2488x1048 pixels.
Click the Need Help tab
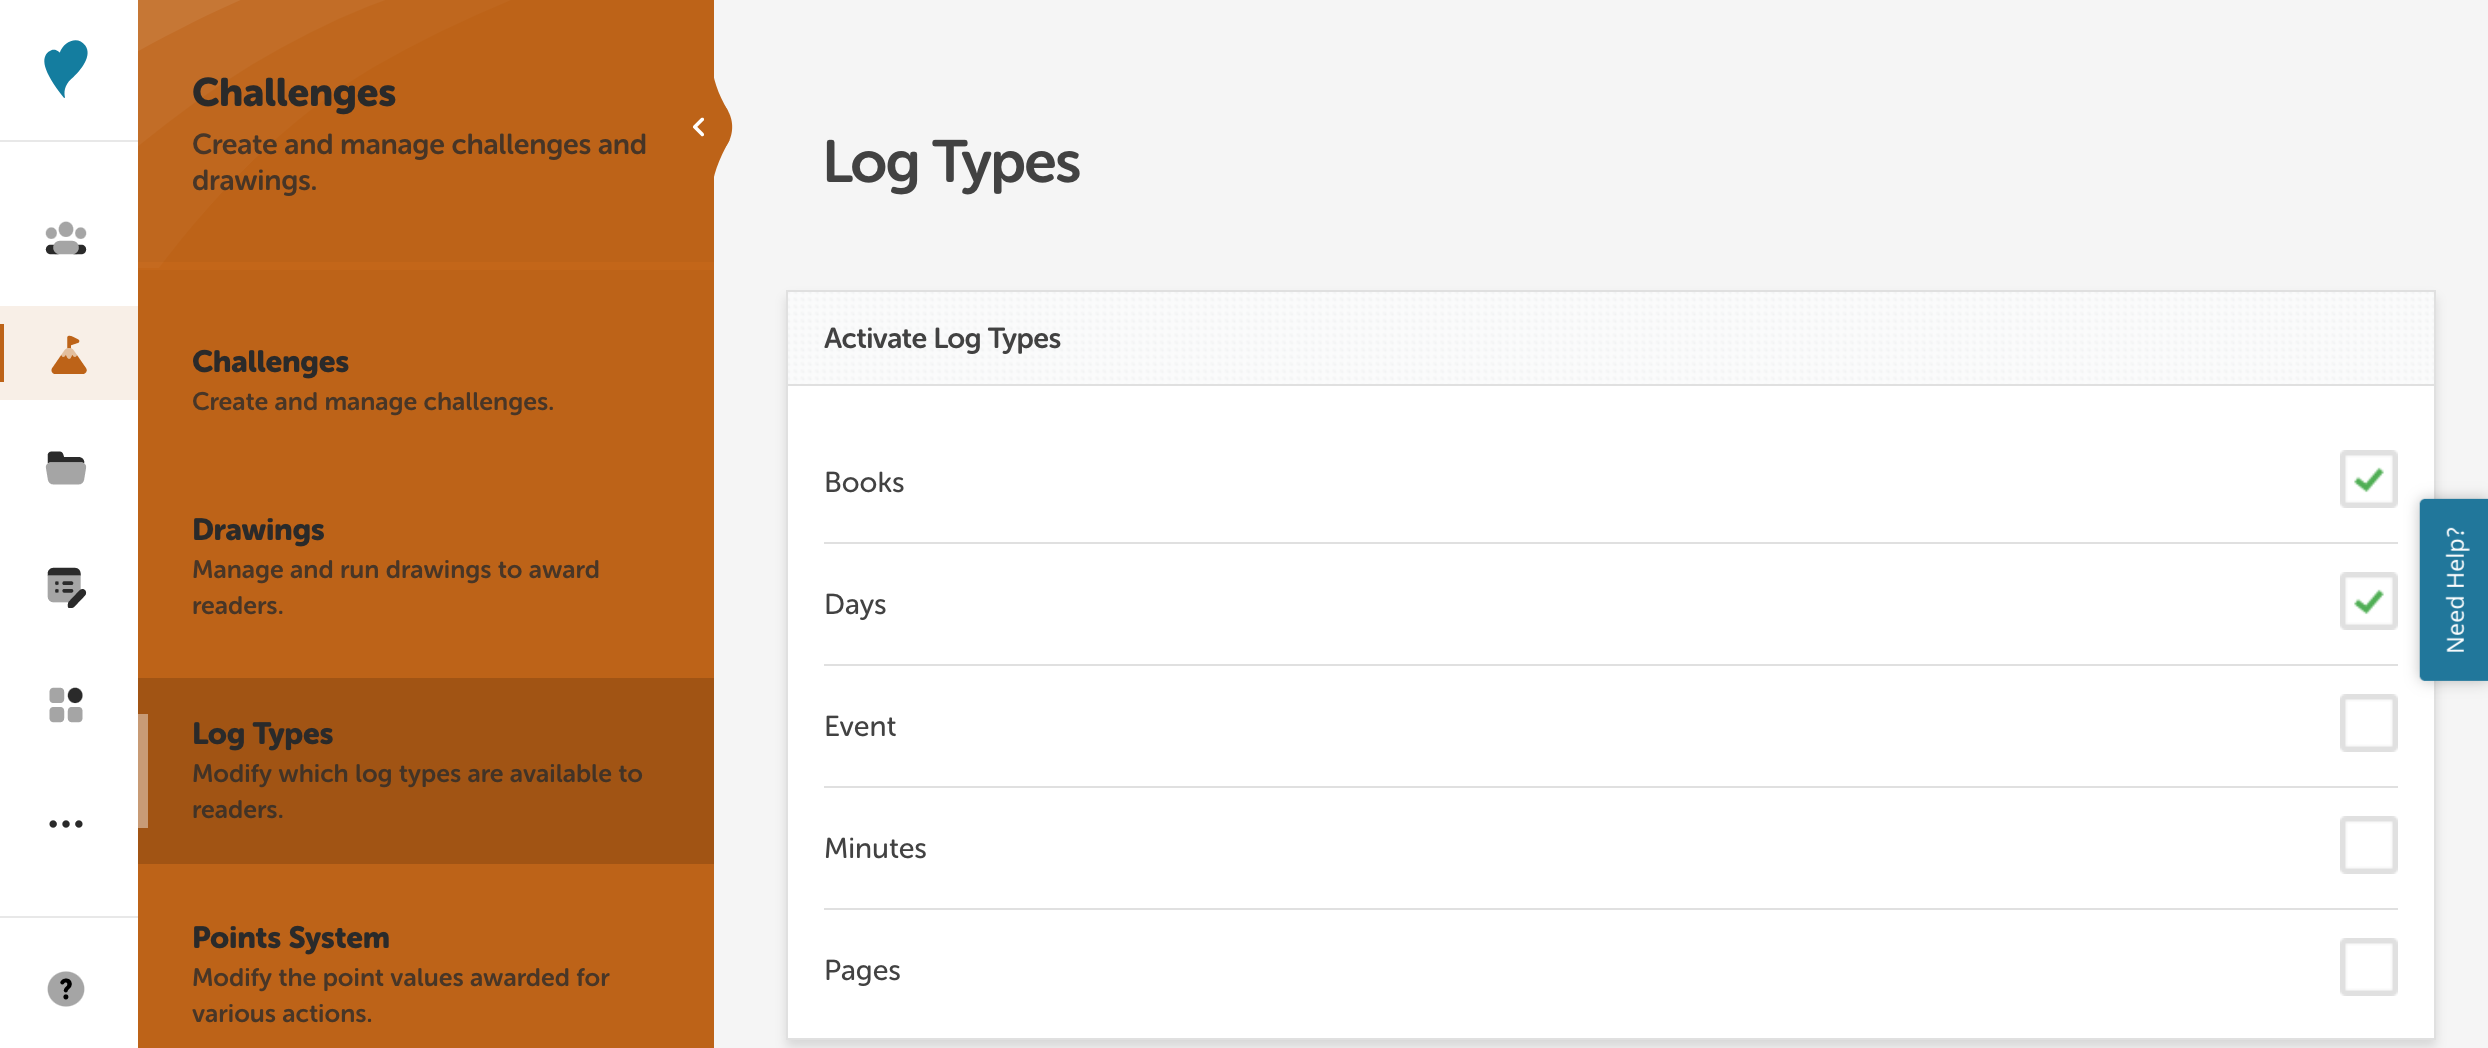point(2455,590)
